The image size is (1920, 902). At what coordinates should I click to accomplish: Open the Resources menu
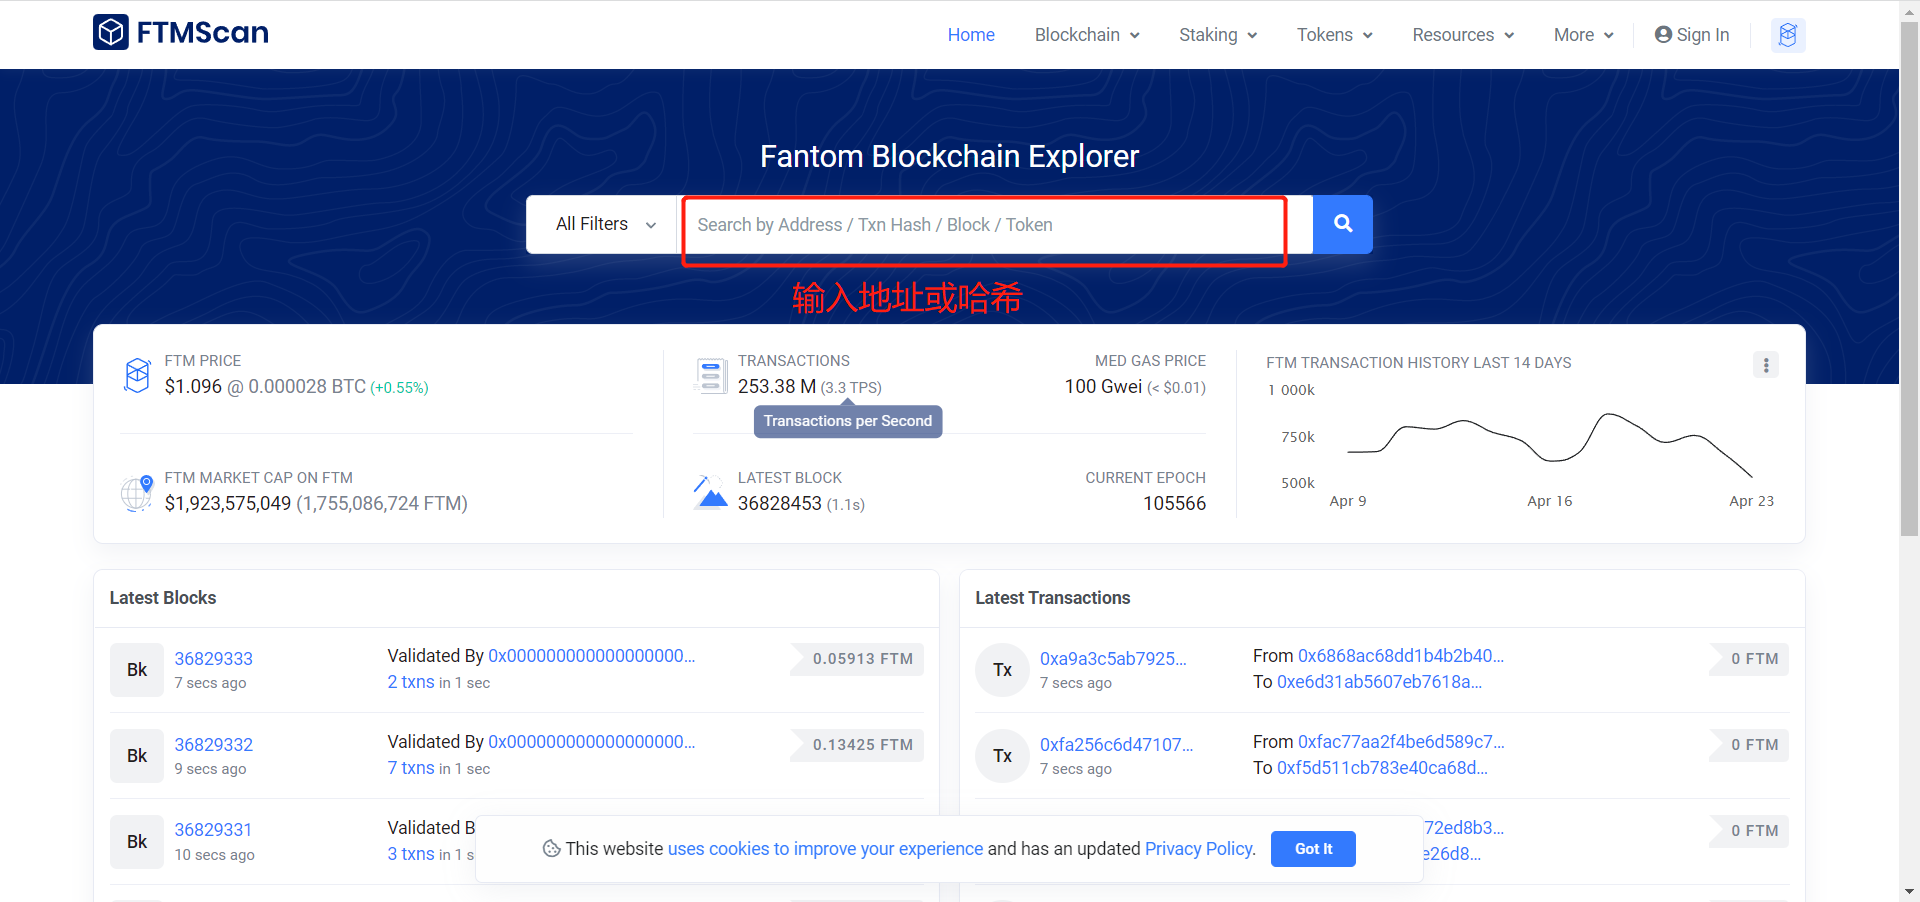(x=1462, y=35)
